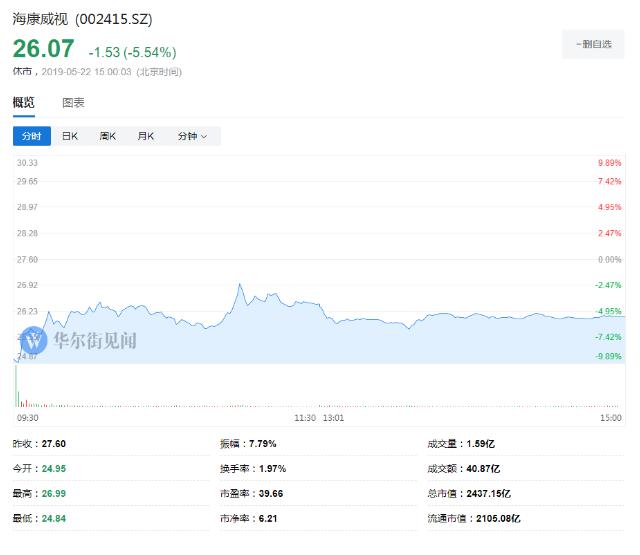Switch chart to 周K weekly candlesticks
Image resolution: width=640 pixels, height=555 pixels.
coord(108,136)
